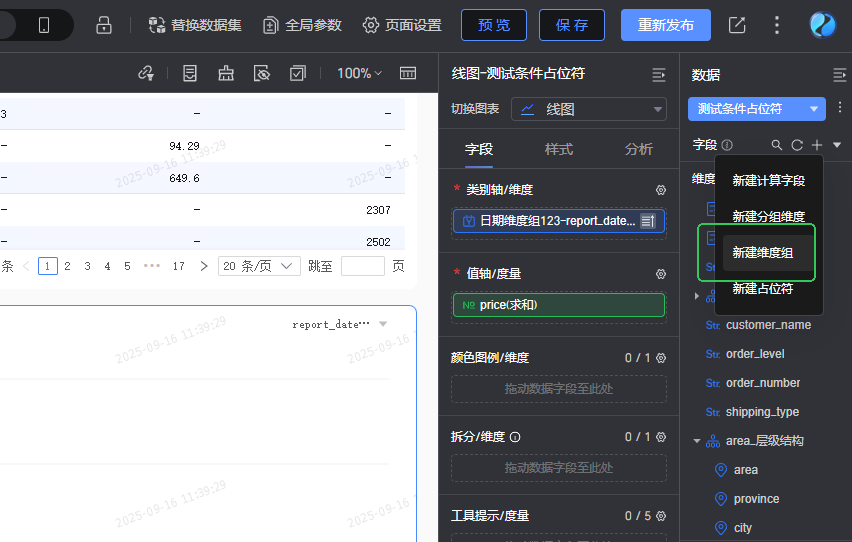Screen dimensions: 852x542
Task: Switch to the 样式 tab
Action: [559, 149]
